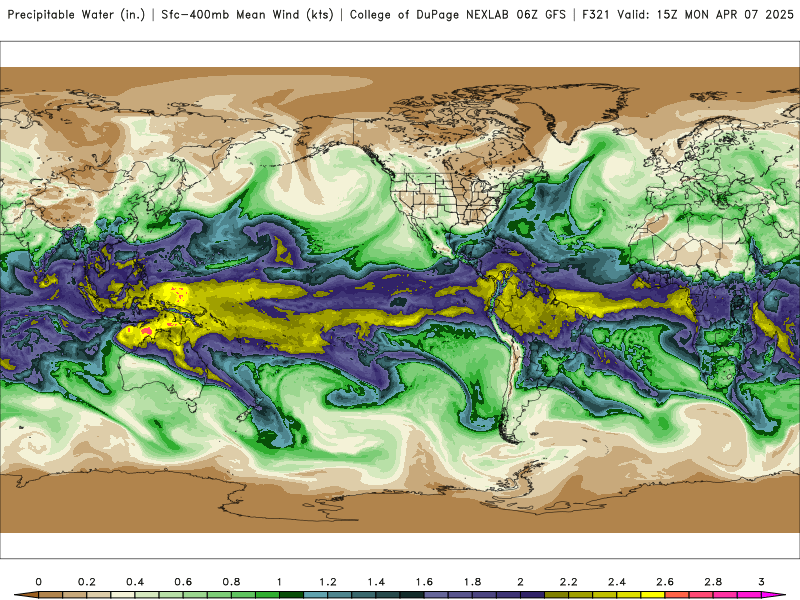Click the '1.4' label on the color scale
Image resolution: width=800 pixels, height=600 pixels.
[376, 582]
